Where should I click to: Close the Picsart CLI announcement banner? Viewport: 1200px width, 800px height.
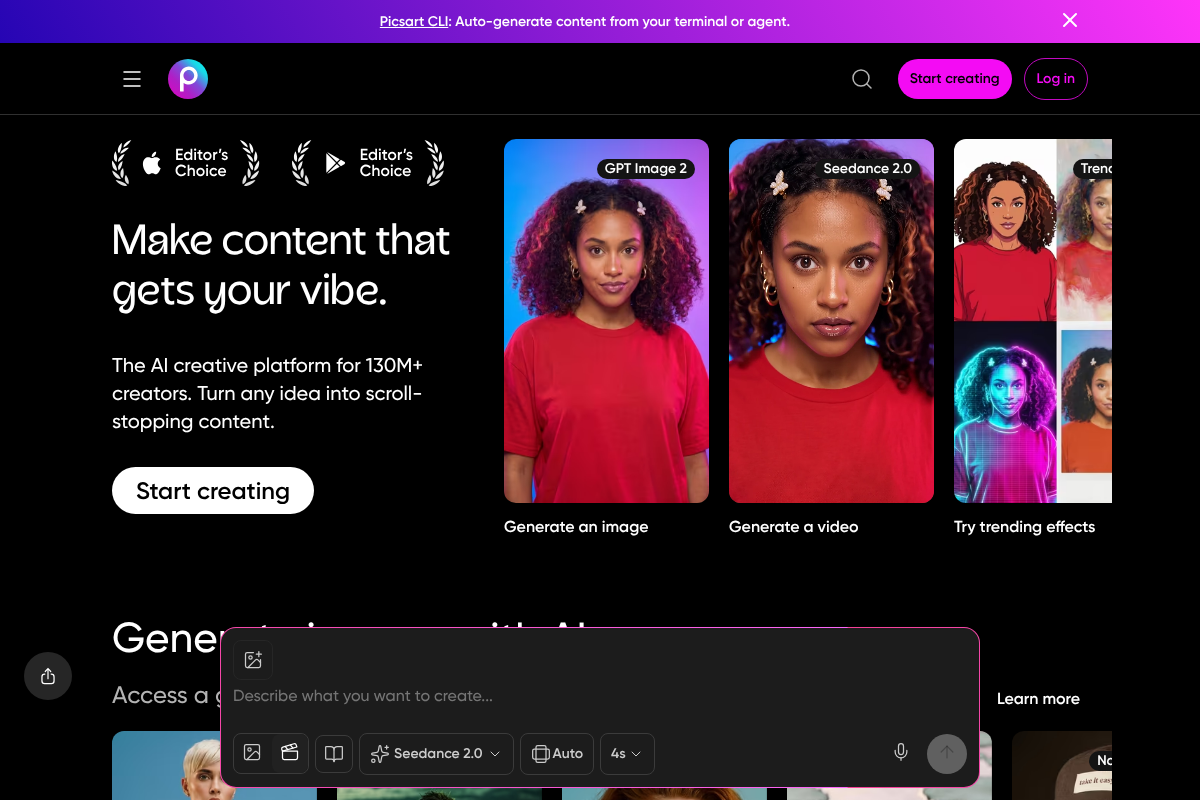(1070, 20)
